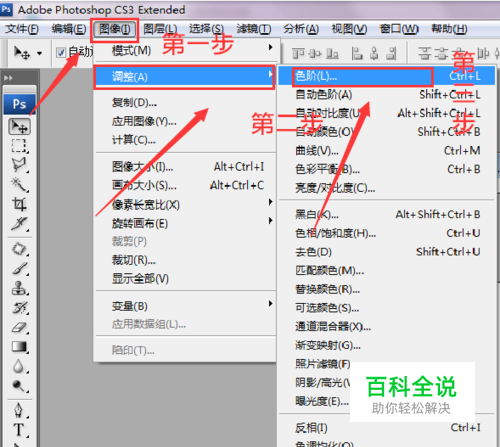The image size is (500, 447).
Task: Open the 选择(S) menu
Action: point(206,29)
